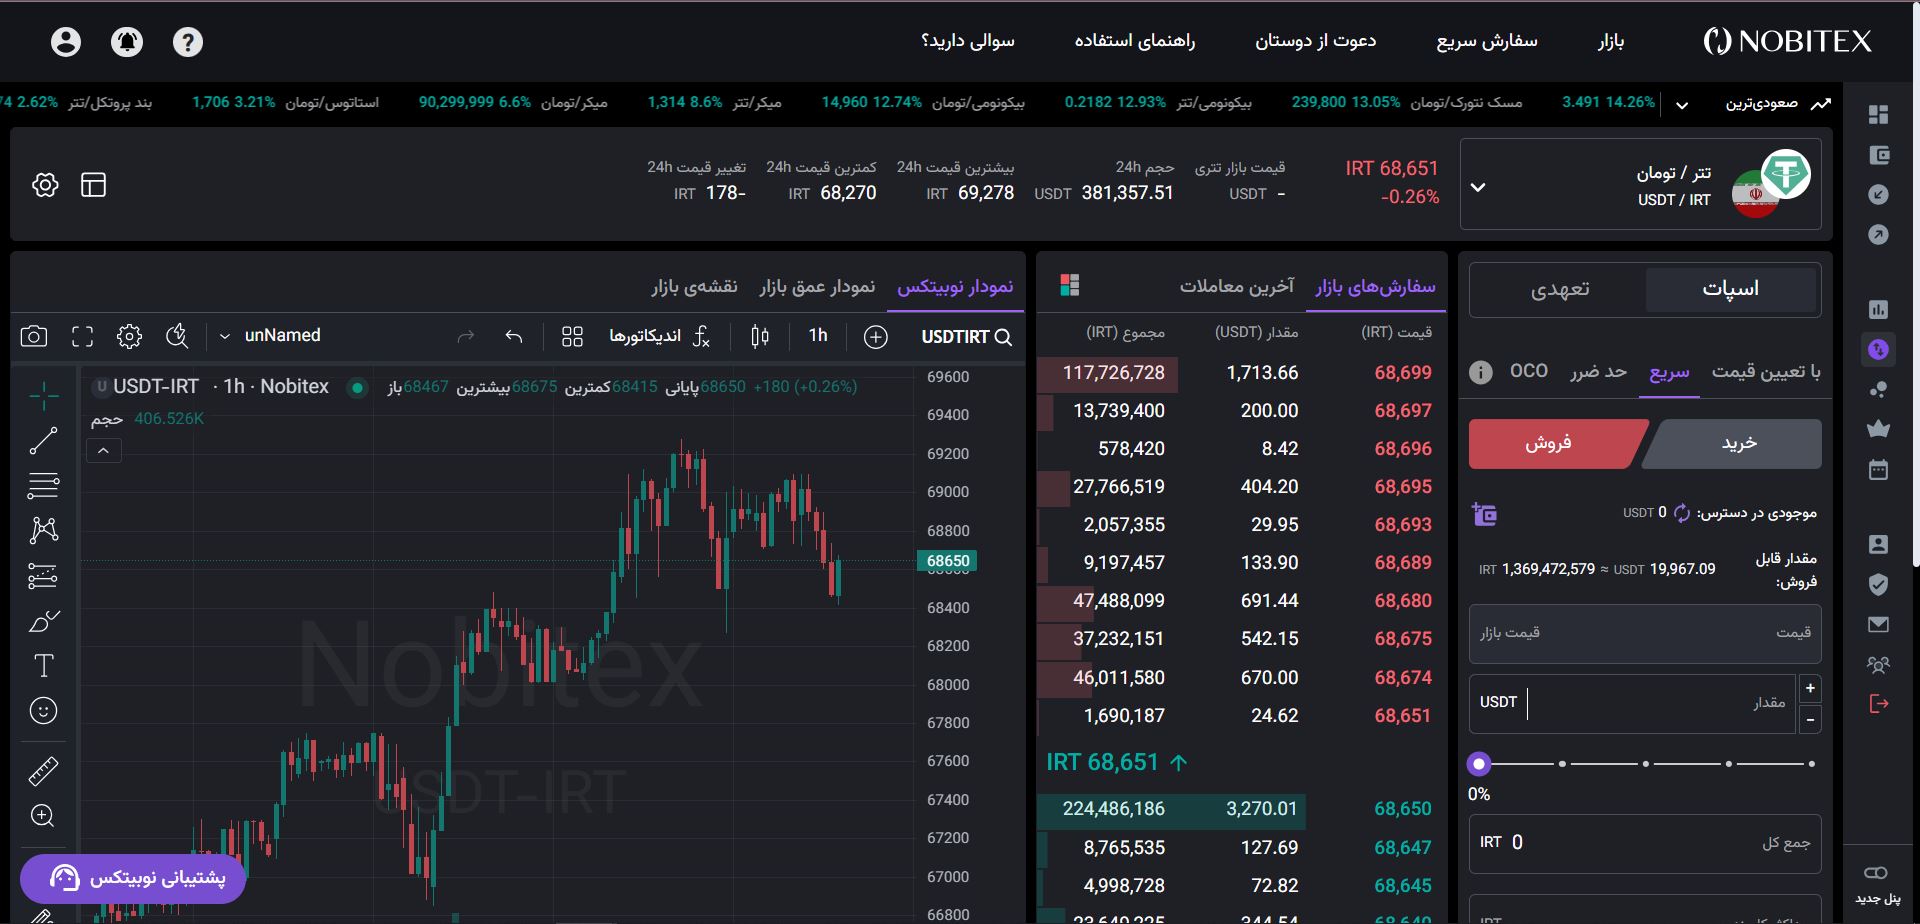Change the order book view mode icon
1920x924 pixels.
(1069, 286)
